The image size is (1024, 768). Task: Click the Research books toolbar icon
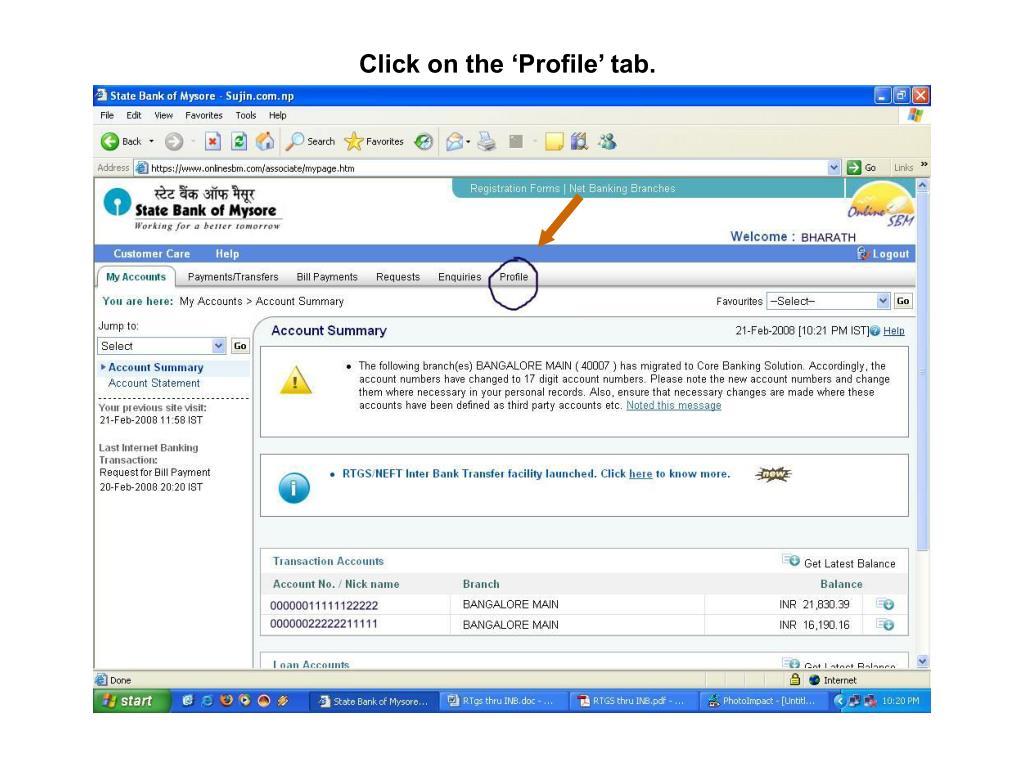[579, 142]
